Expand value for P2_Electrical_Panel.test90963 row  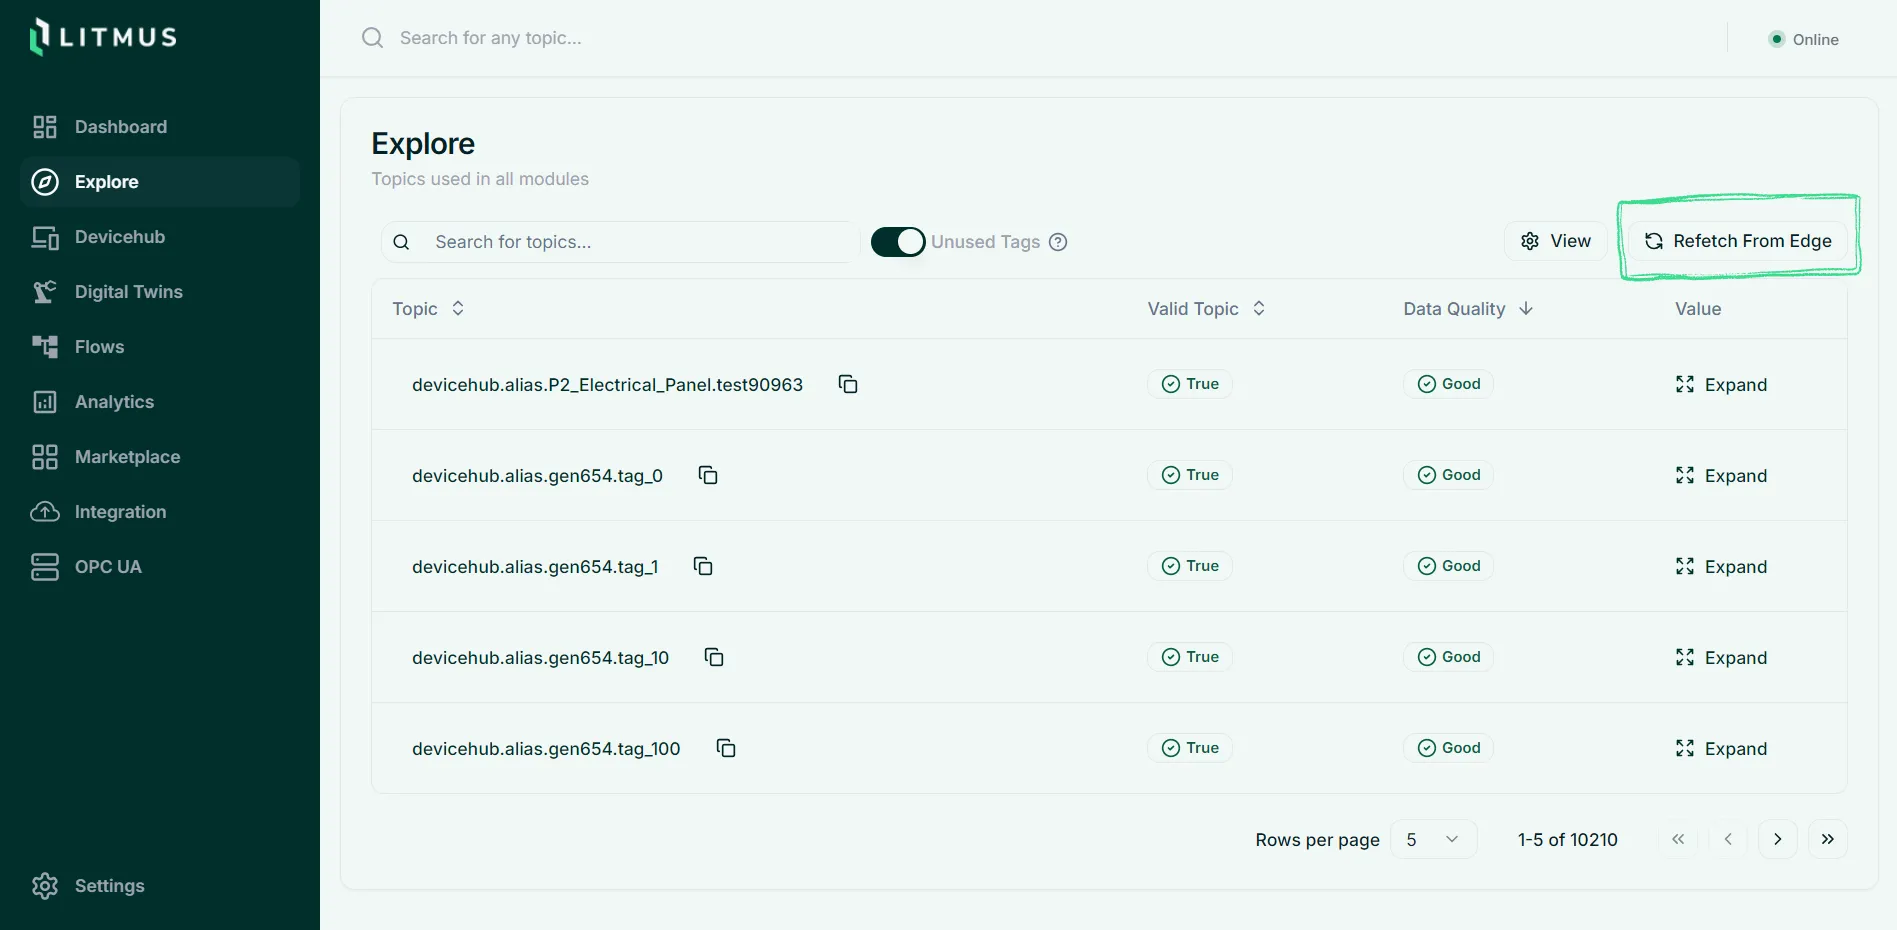tap(1721, 384)
